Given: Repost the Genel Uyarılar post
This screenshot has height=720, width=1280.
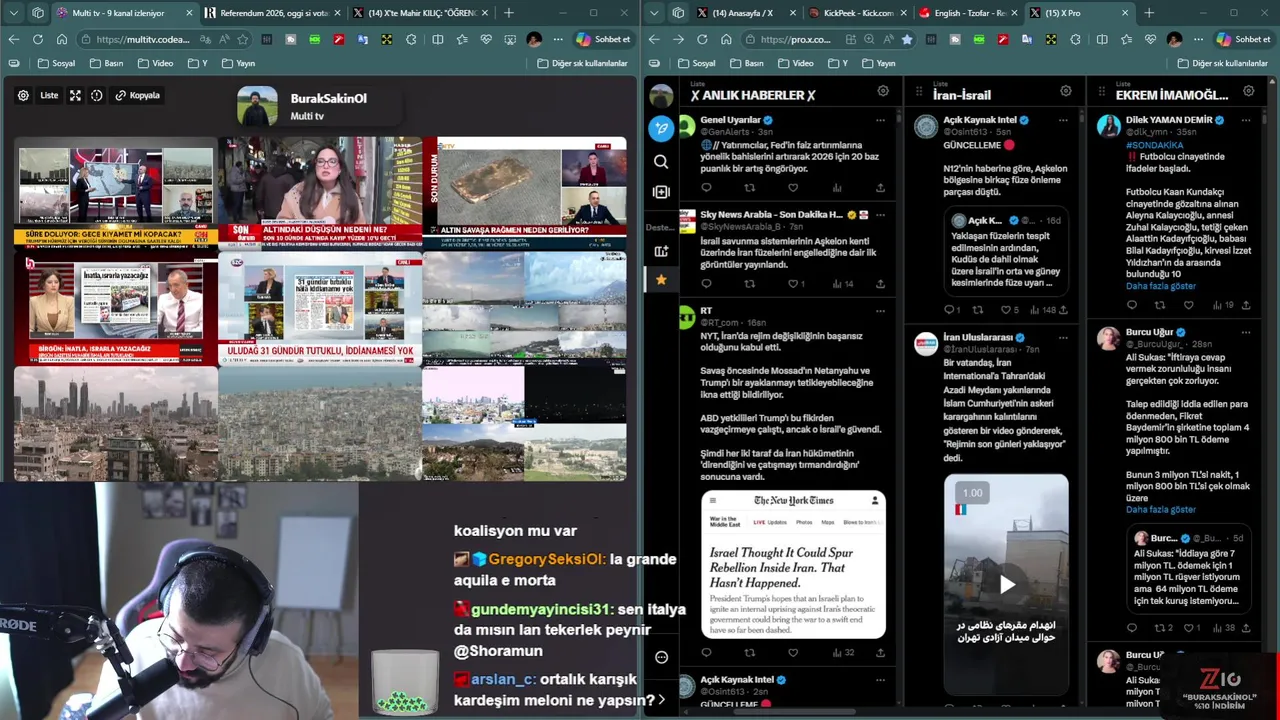Looking at the screenshot, I should click(x=750, y=187).
